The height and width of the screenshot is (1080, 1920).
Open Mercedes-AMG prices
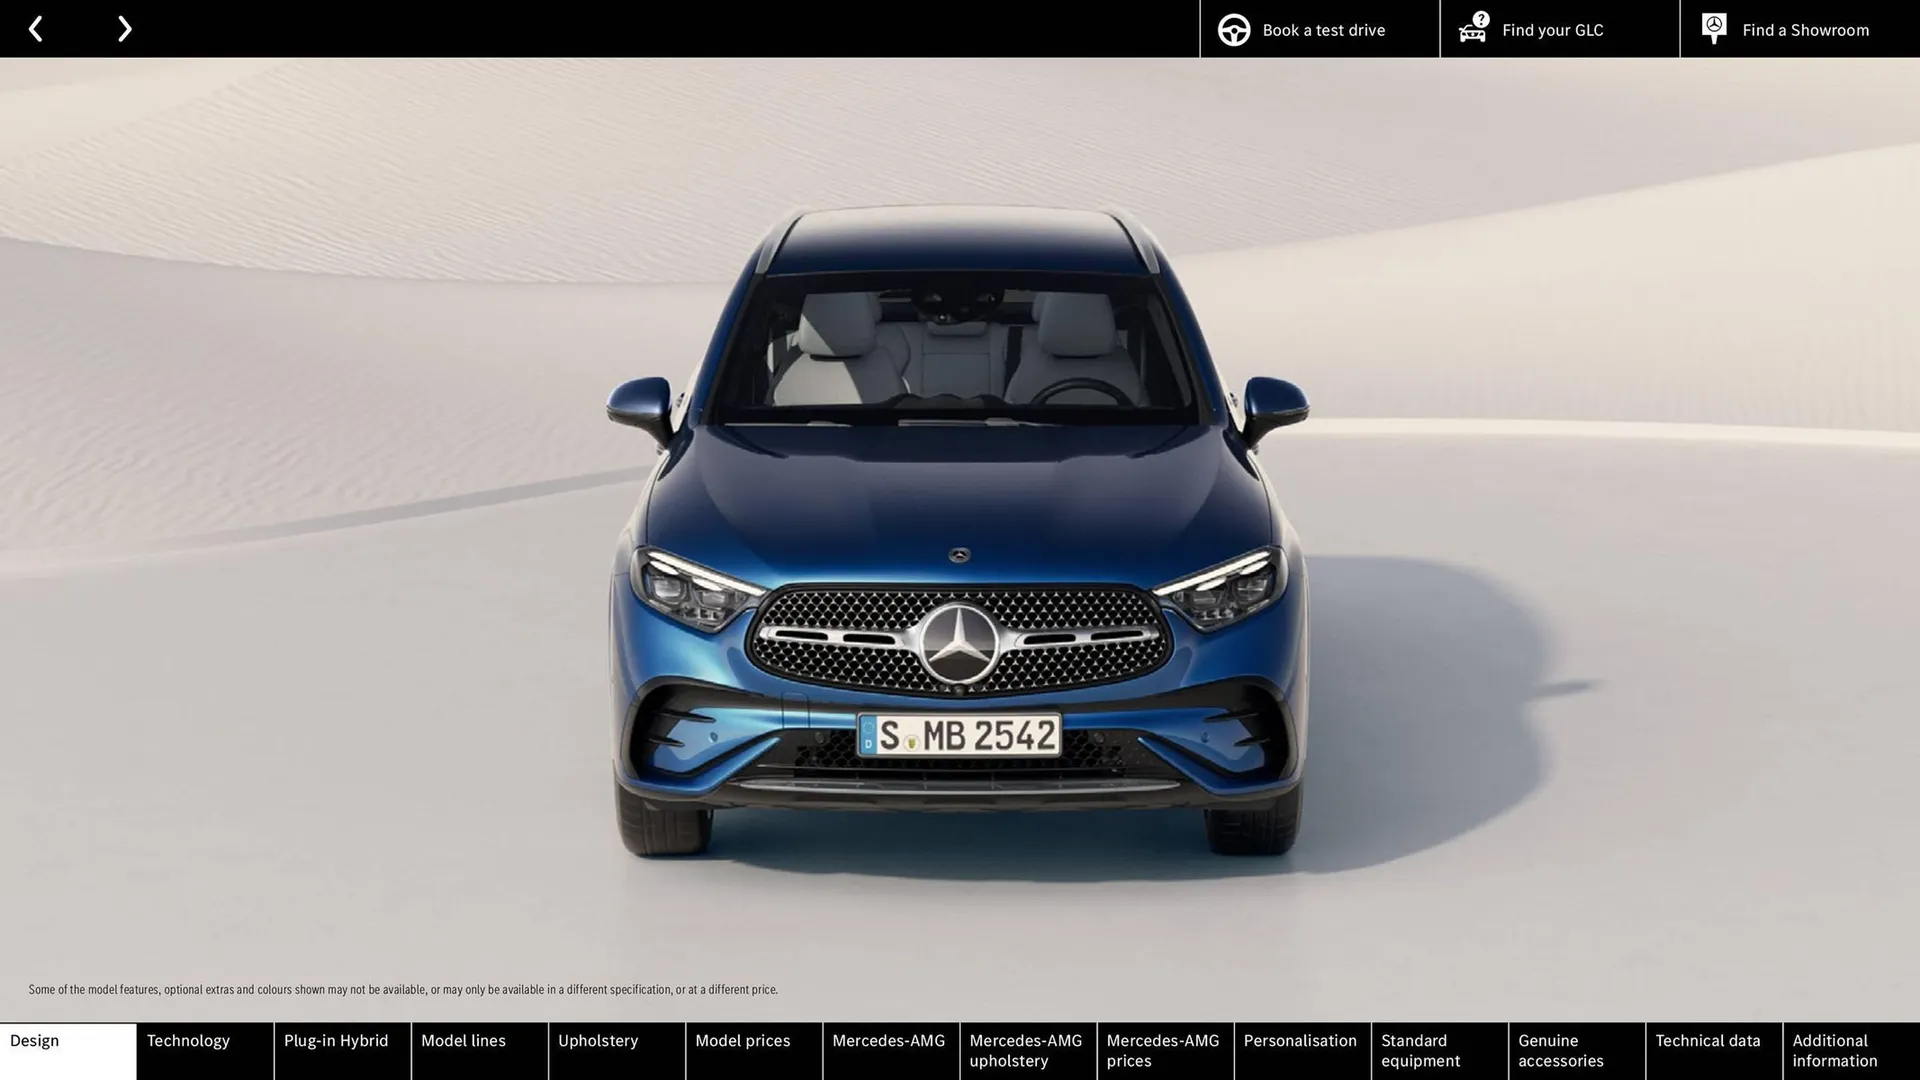1164,1051
